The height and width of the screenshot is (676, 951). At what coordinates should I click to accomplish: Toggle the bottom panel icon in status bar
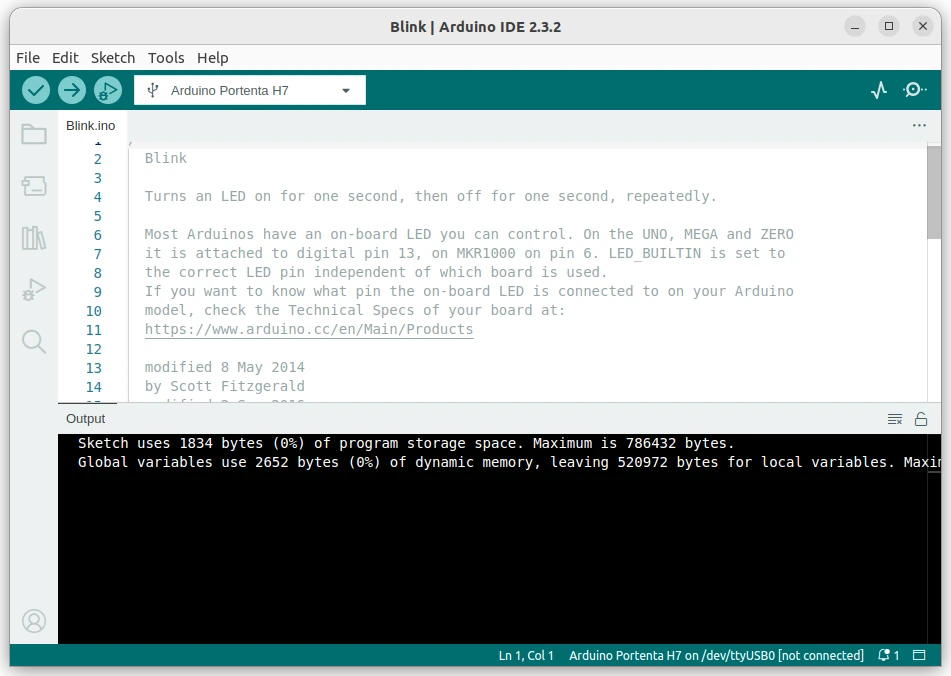click(x=919, y=655)
